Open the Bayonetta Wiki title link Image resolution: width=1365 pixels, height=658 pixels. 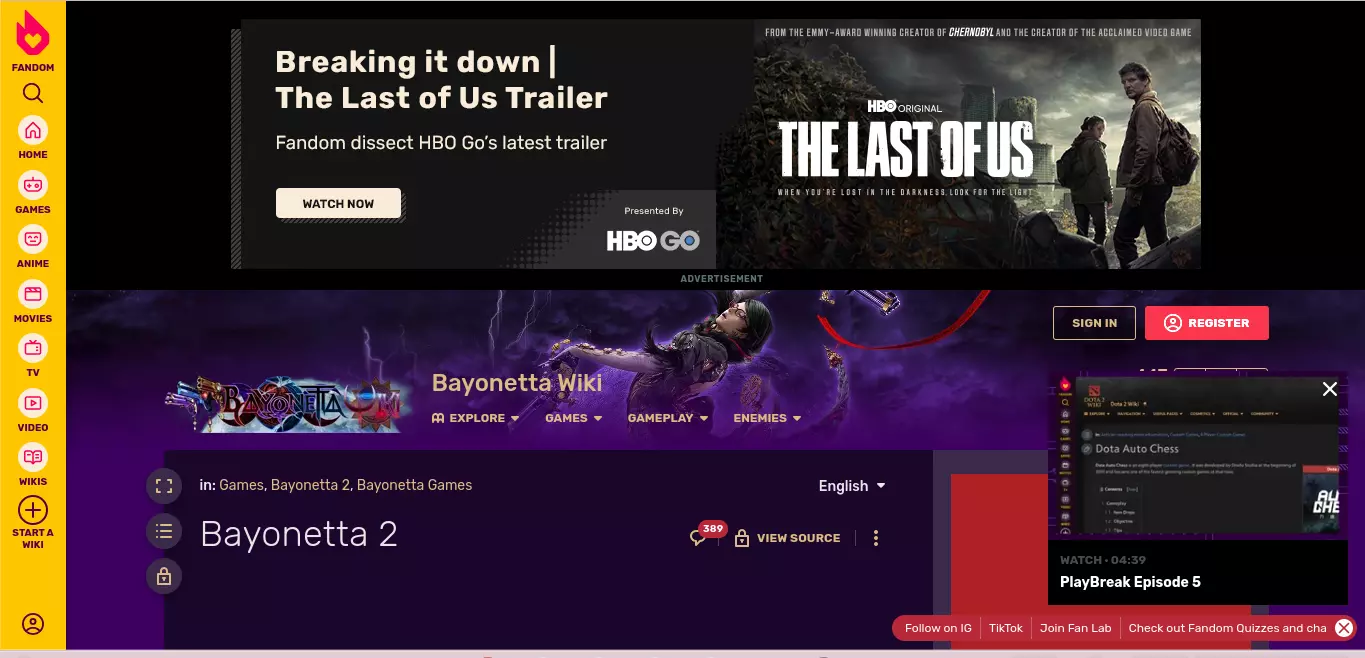517,383
